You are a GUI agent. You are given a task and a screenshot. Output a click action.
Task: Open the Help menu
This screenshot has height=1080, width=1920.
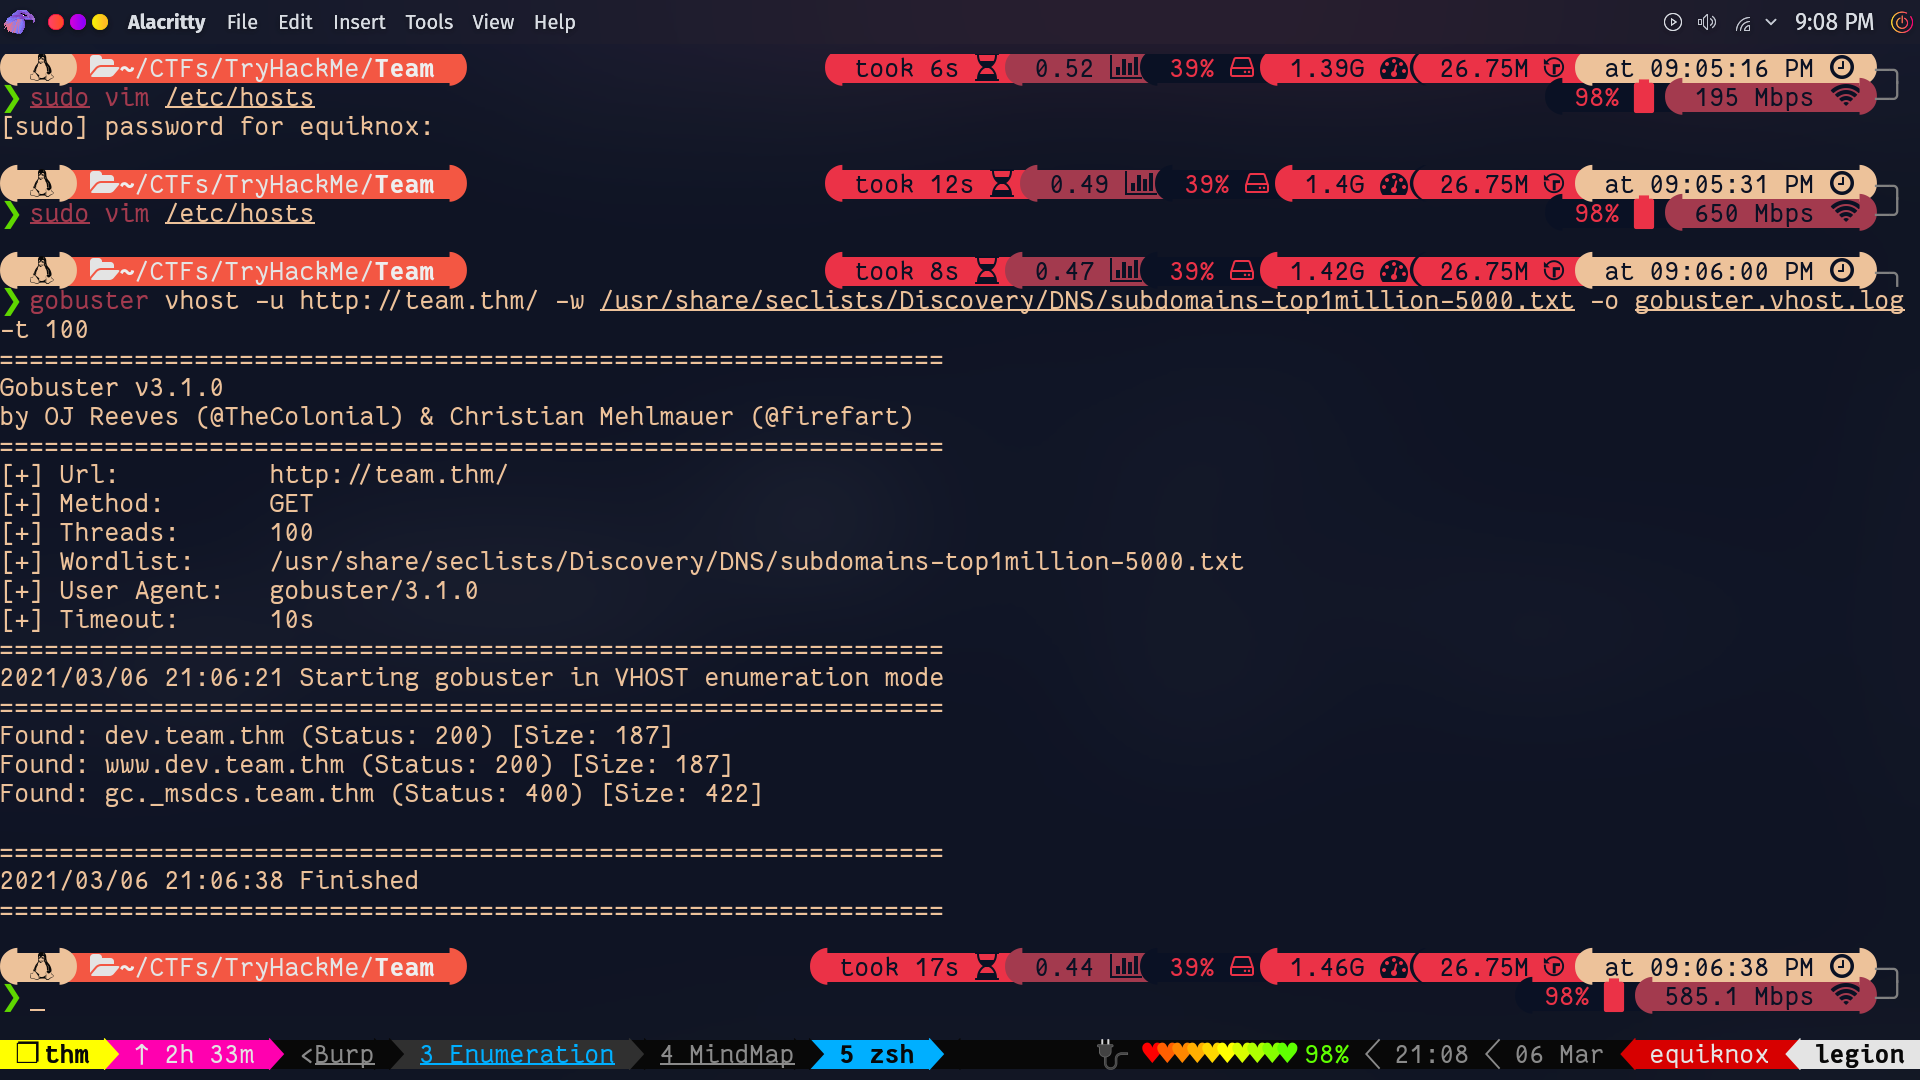coord(554,22)
